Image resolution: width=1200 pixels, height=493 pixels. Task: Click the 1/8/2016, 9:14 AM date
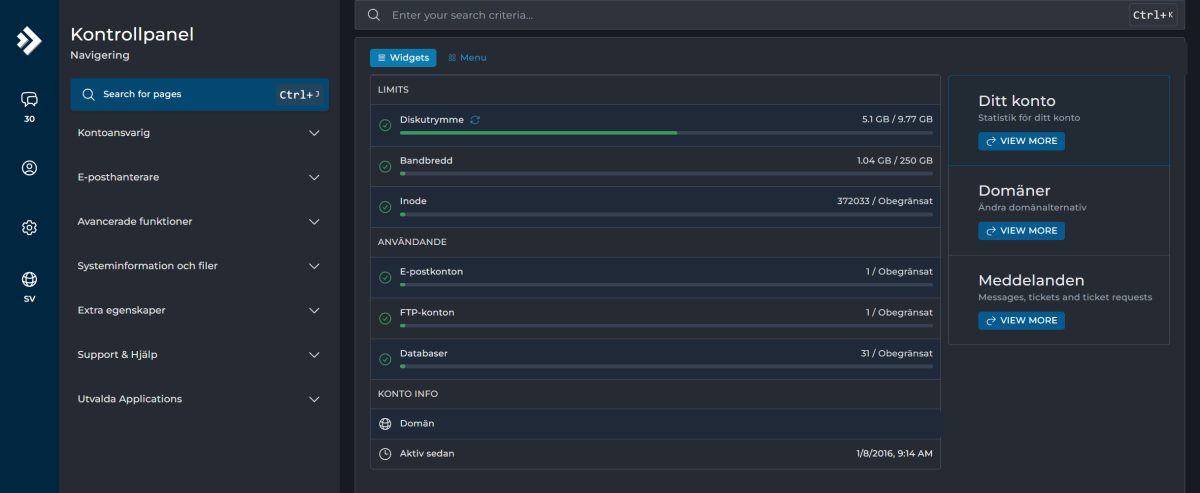(894, 454)
